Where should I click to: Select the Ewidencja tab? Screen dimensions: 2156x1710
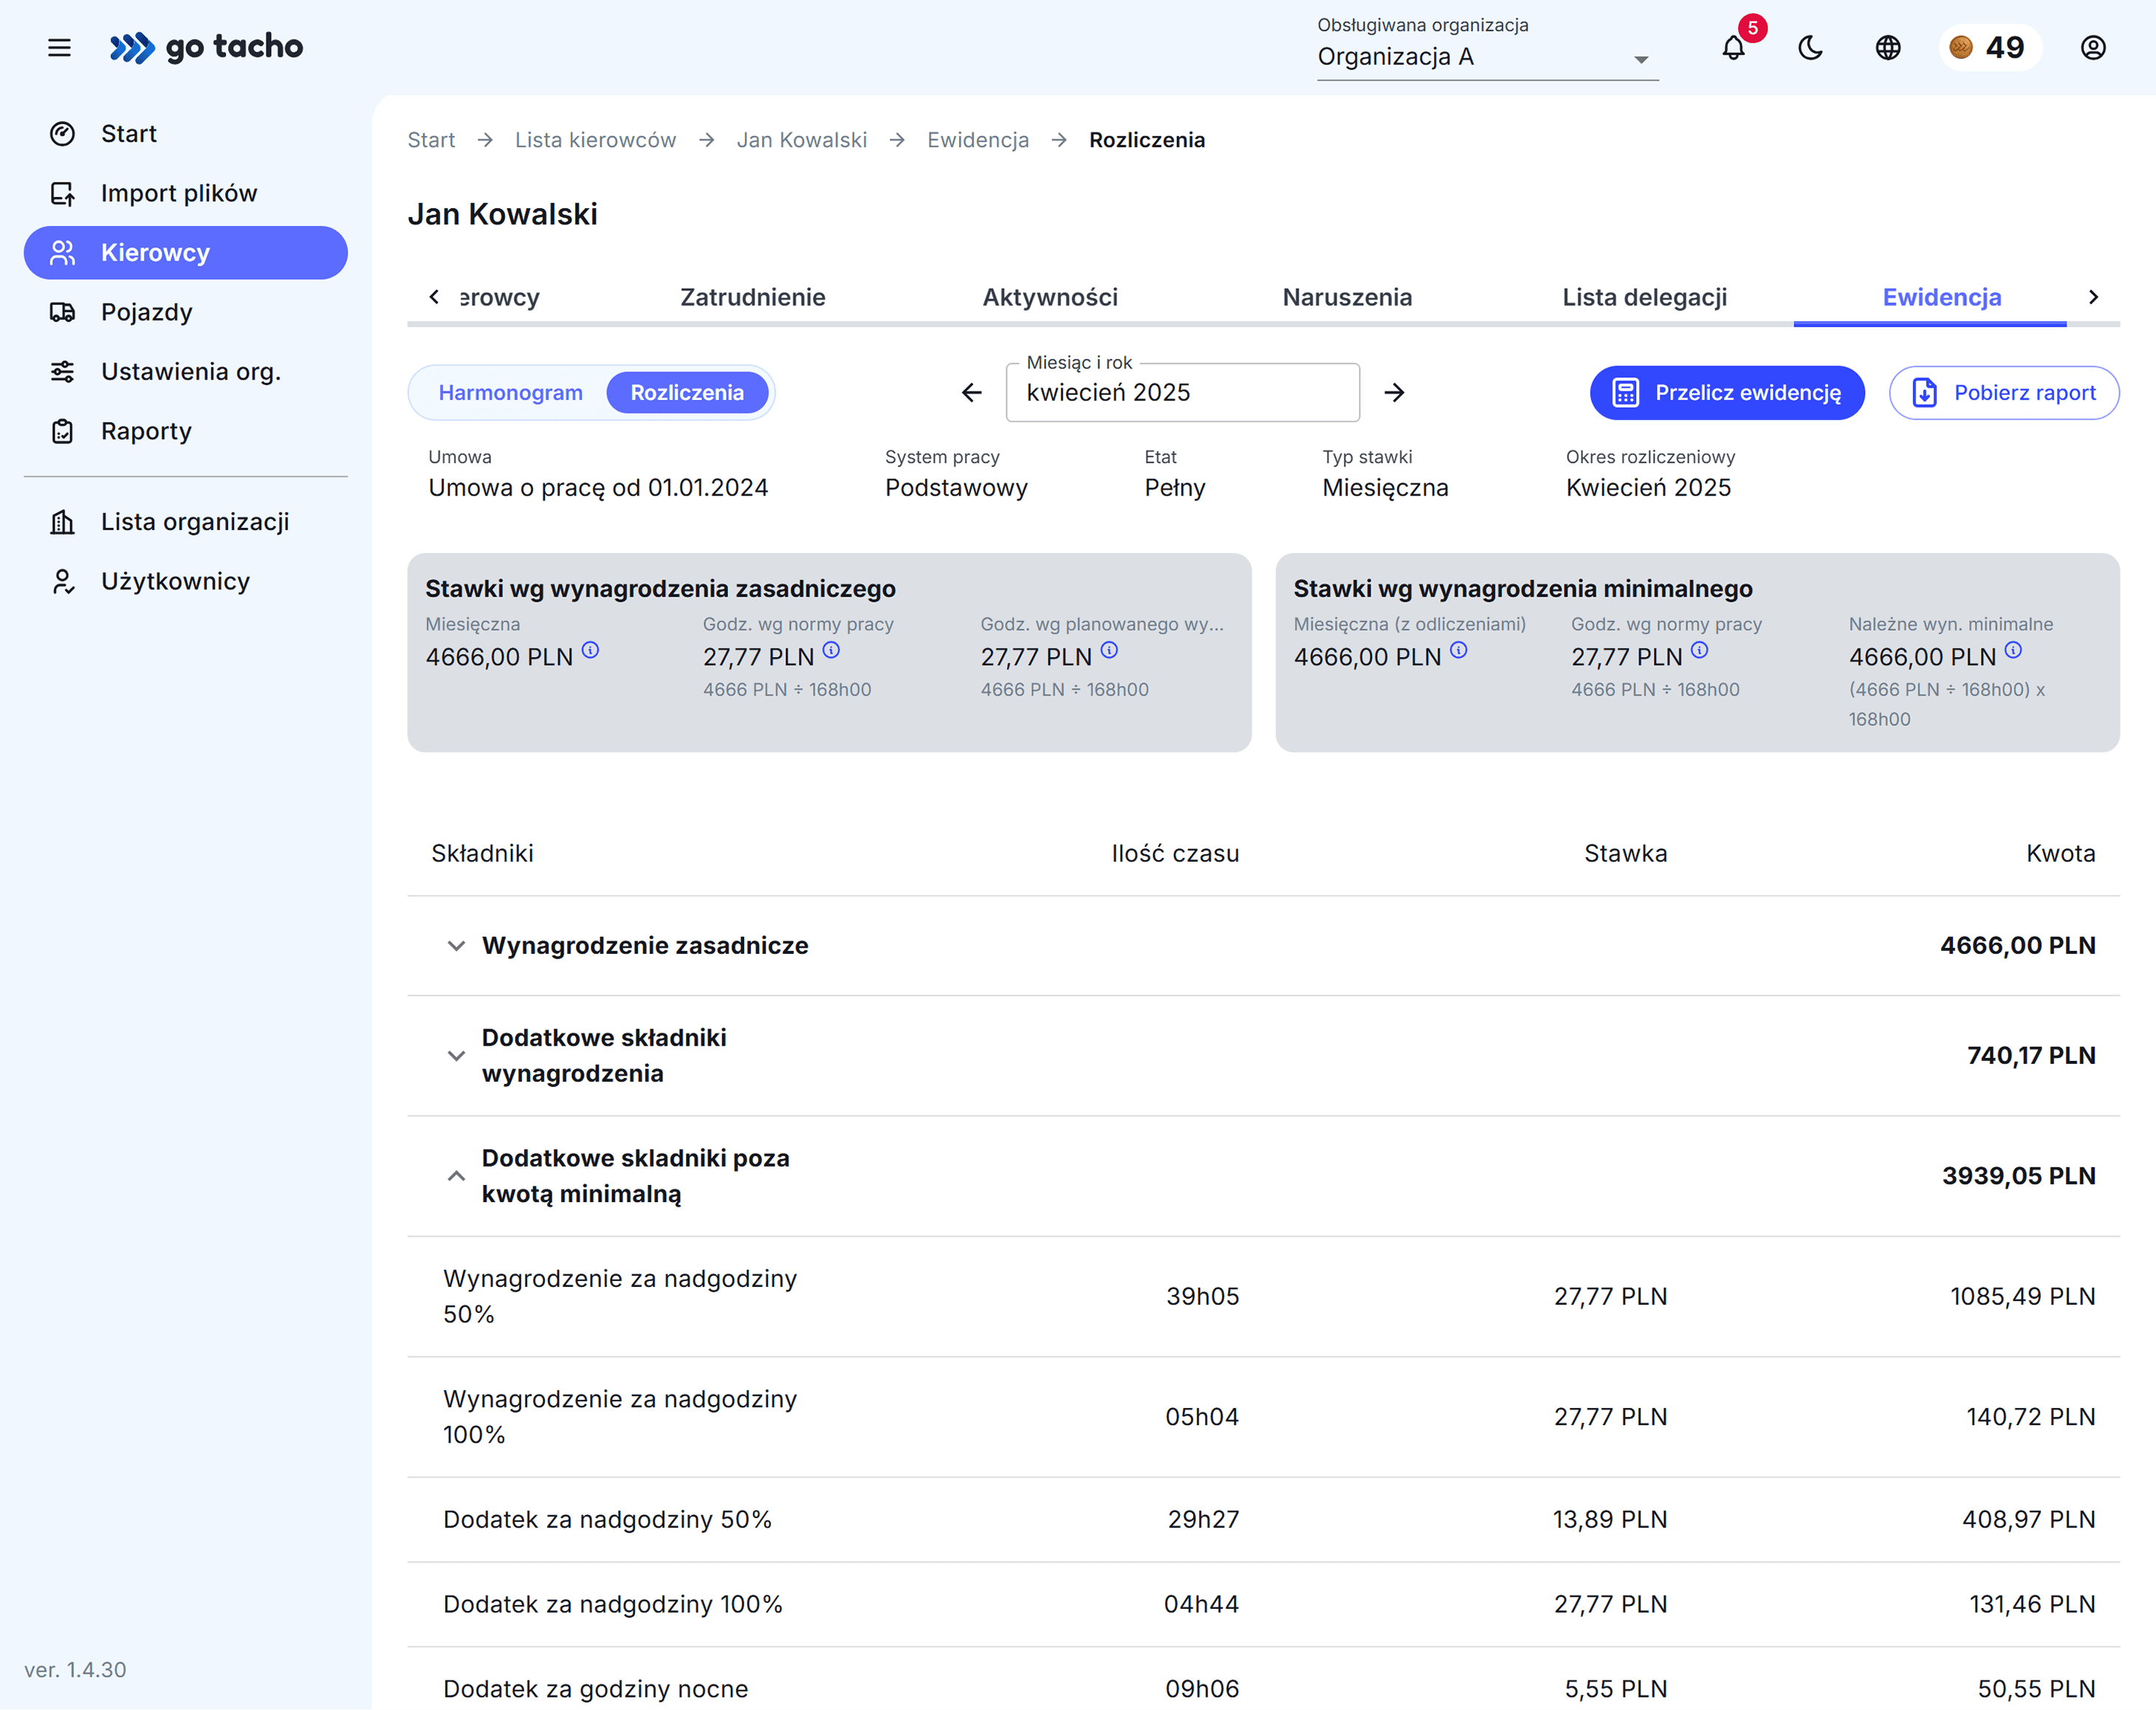point(1941,297)
